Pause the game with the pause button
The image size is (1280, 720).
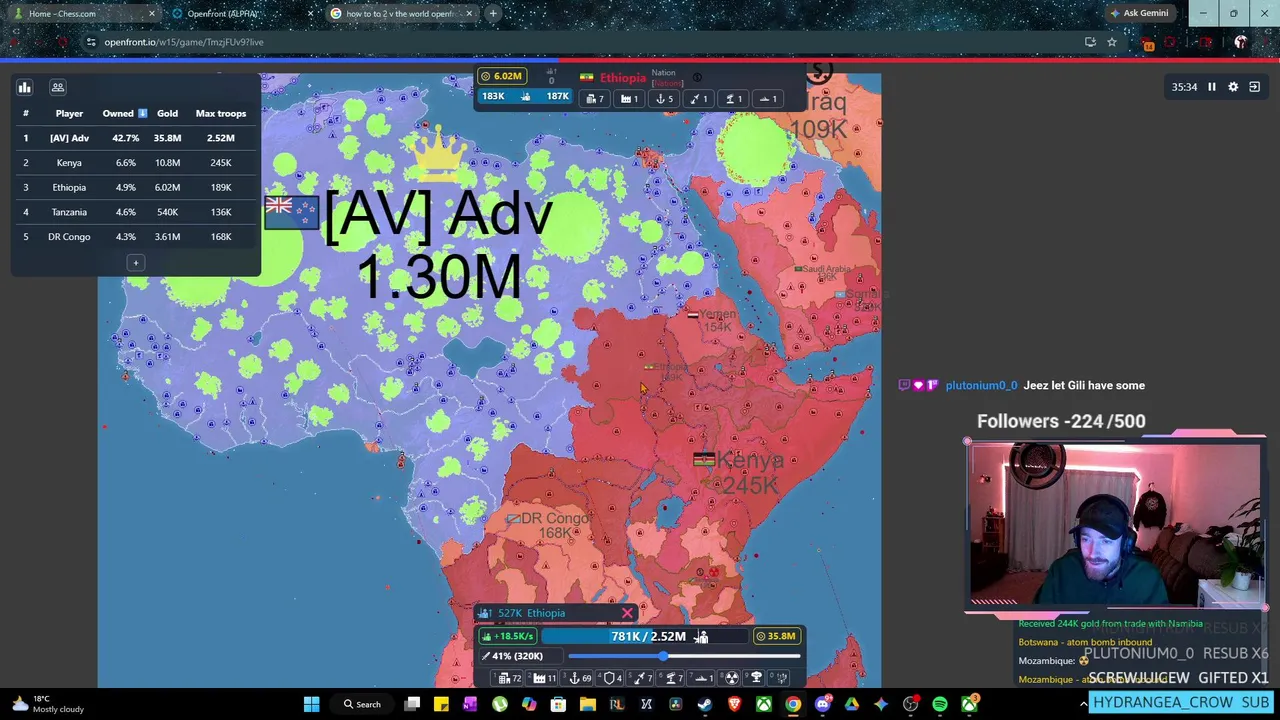(x=1211, y=87)
